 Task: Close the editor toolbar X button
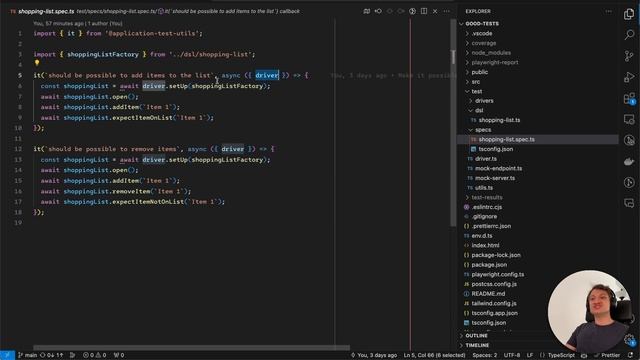click(435, 11)
